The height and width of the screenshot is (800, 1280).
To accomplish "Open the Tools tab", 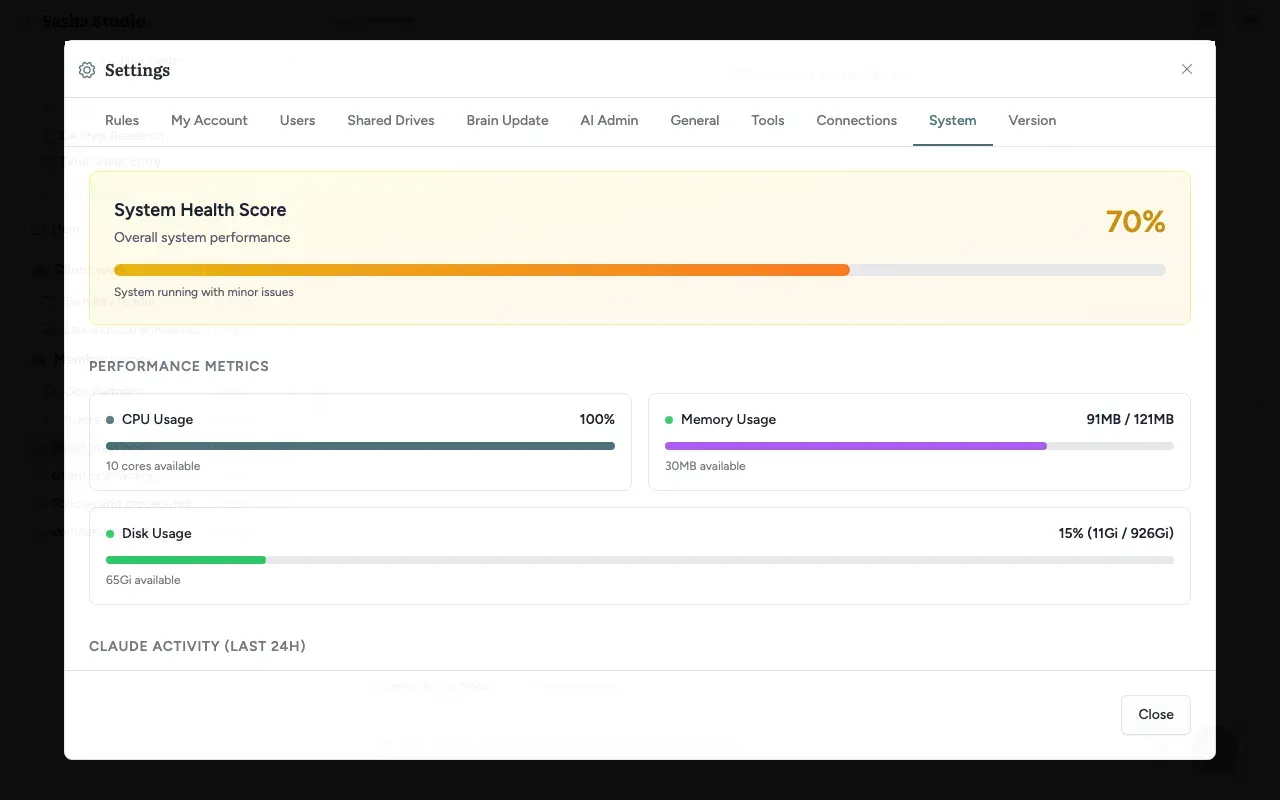I will (768, 120).
